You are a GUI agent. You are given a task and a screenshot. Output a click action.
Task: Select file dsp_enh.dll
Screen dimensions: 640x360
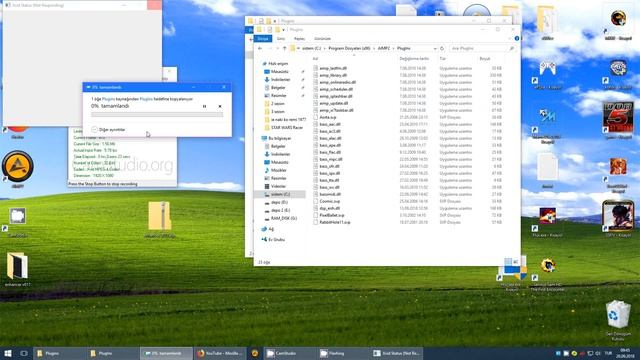(x=329, y=208)
